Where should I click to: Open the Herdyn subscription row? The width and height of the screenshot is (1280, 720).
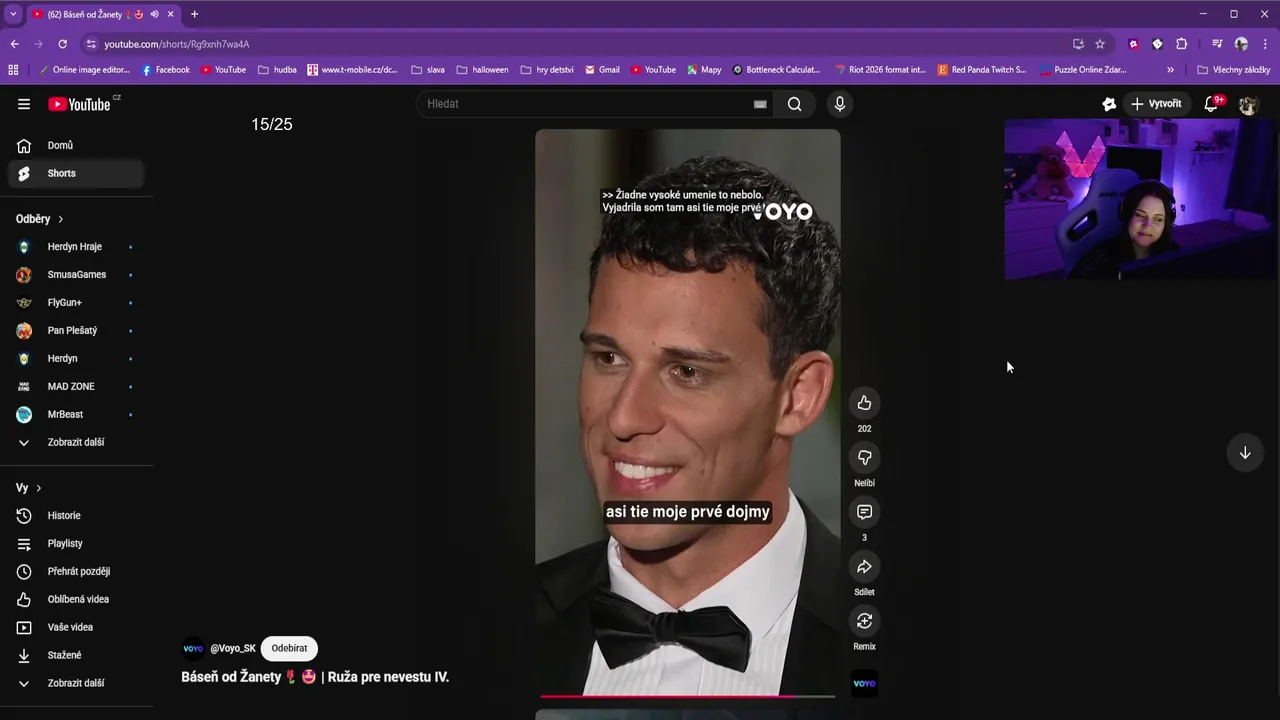[x=76, y=359]
